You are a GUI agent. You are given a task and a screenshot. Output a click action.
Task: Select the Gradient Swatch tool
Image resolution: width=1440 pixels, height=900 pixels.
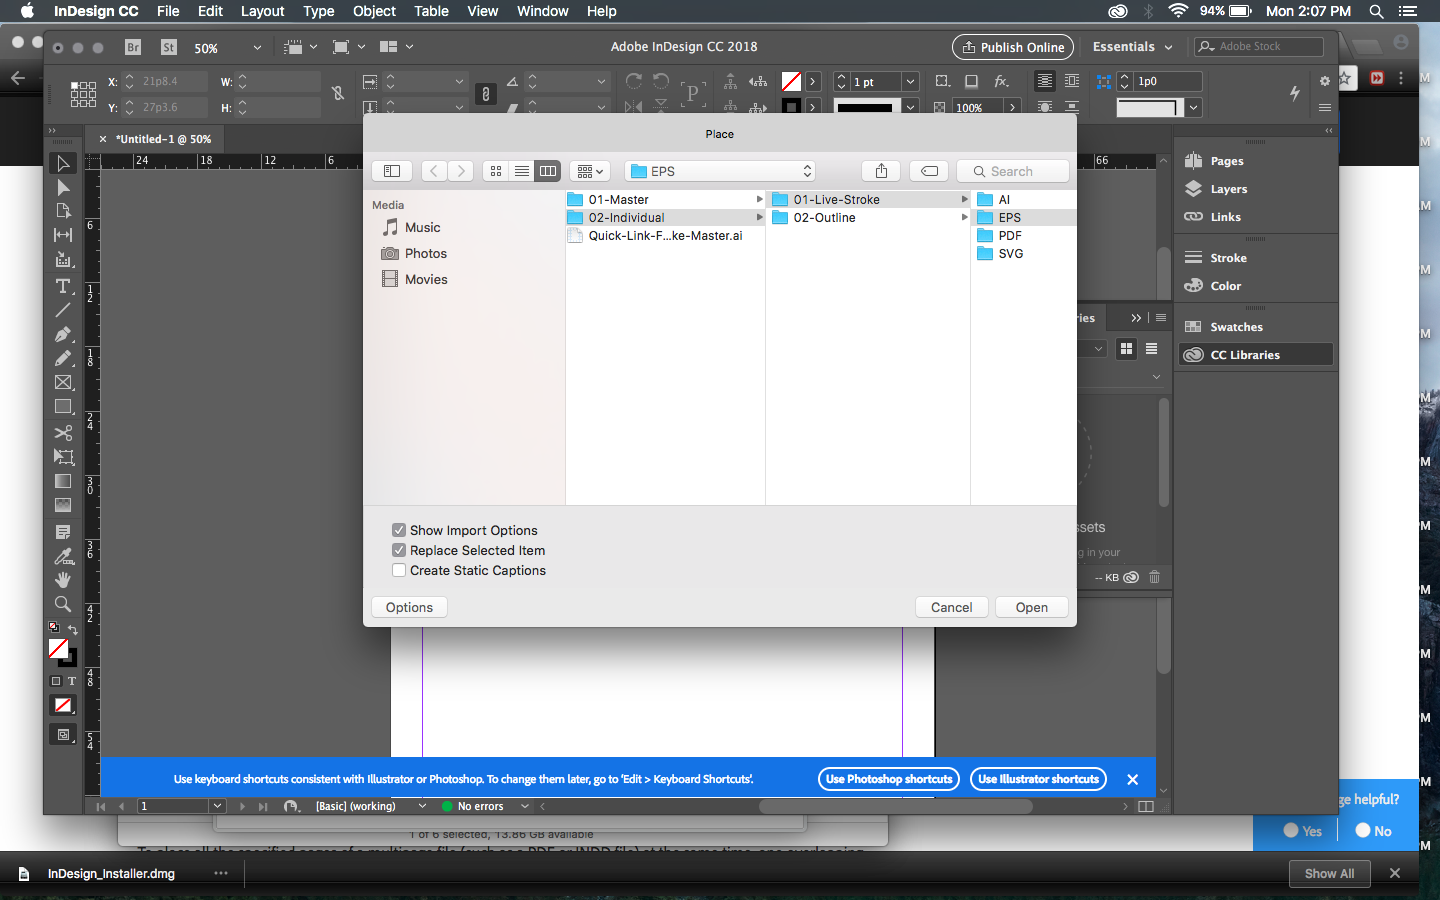coord(63,481)
